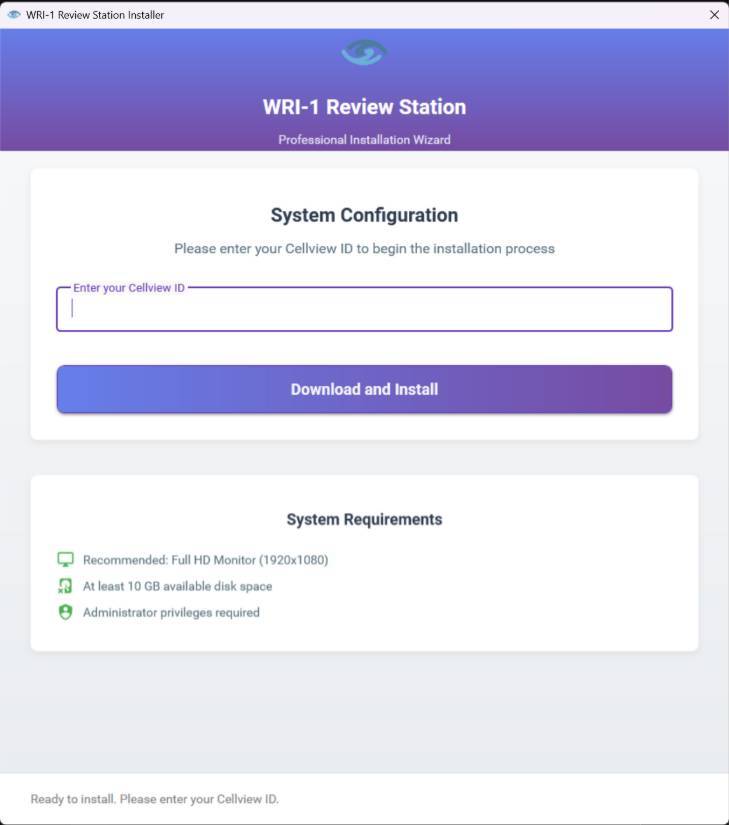Click the '10 GB available disk space' text
Screen dimensions: 729x825
[177, 586]
